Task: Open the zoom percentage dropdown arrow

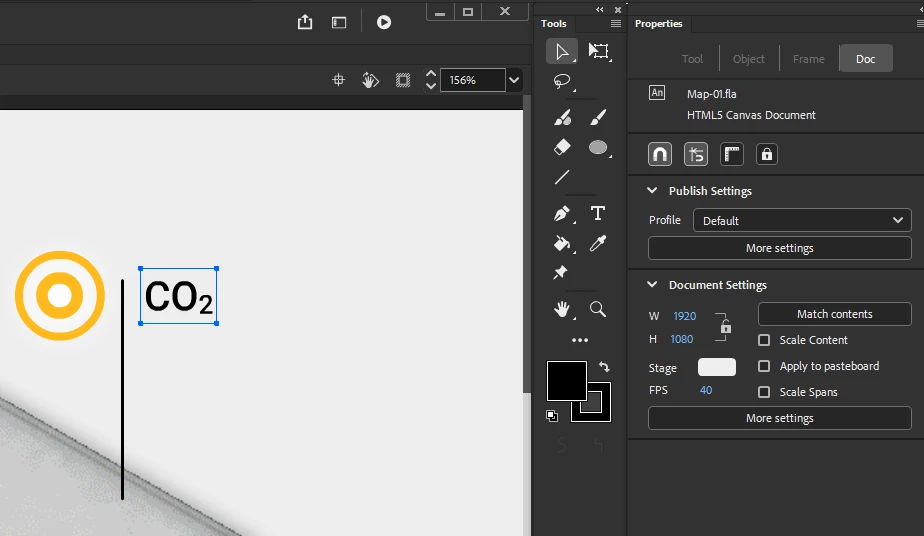Action: coord(514,80)
